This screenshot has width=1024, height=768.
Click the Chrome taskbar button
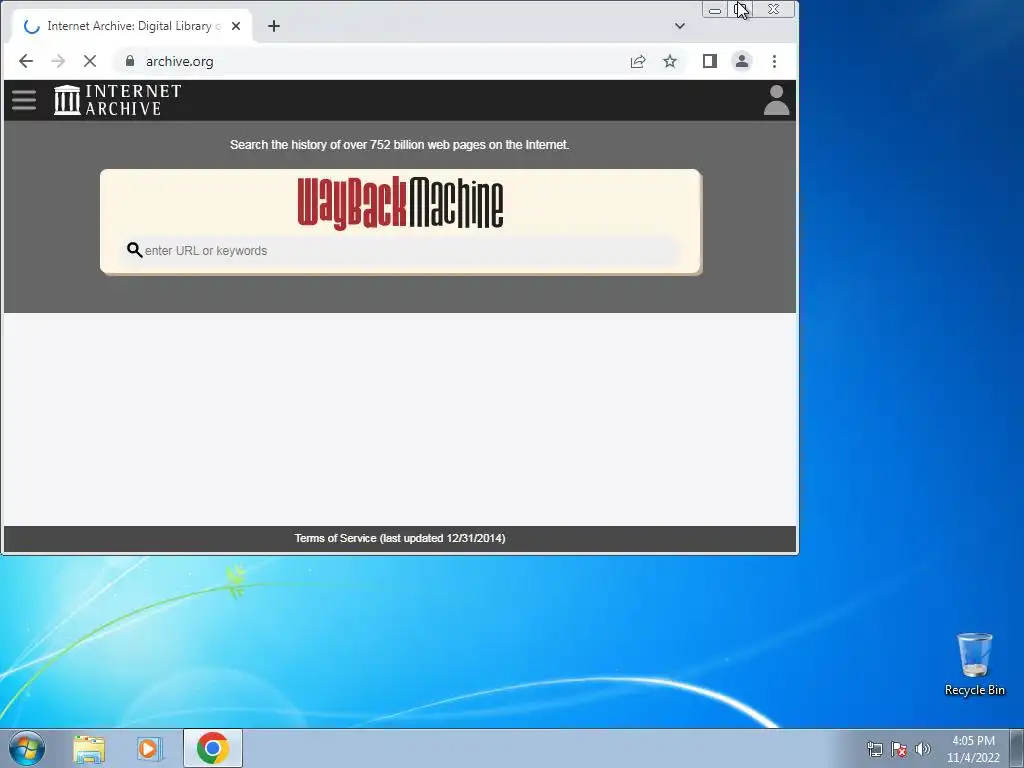click(x=213, y=748)
